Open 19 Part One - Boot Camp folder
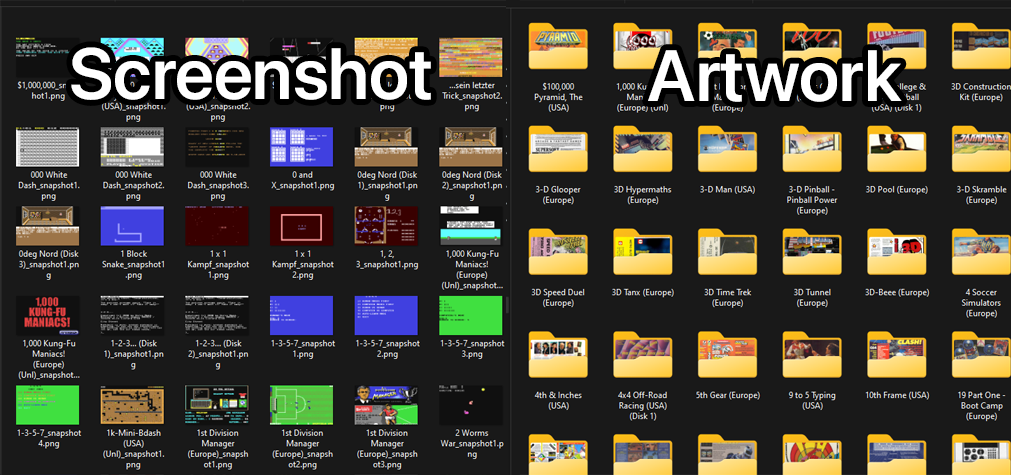The height and width of the screenshot is (475, 1011). point(981,354)
